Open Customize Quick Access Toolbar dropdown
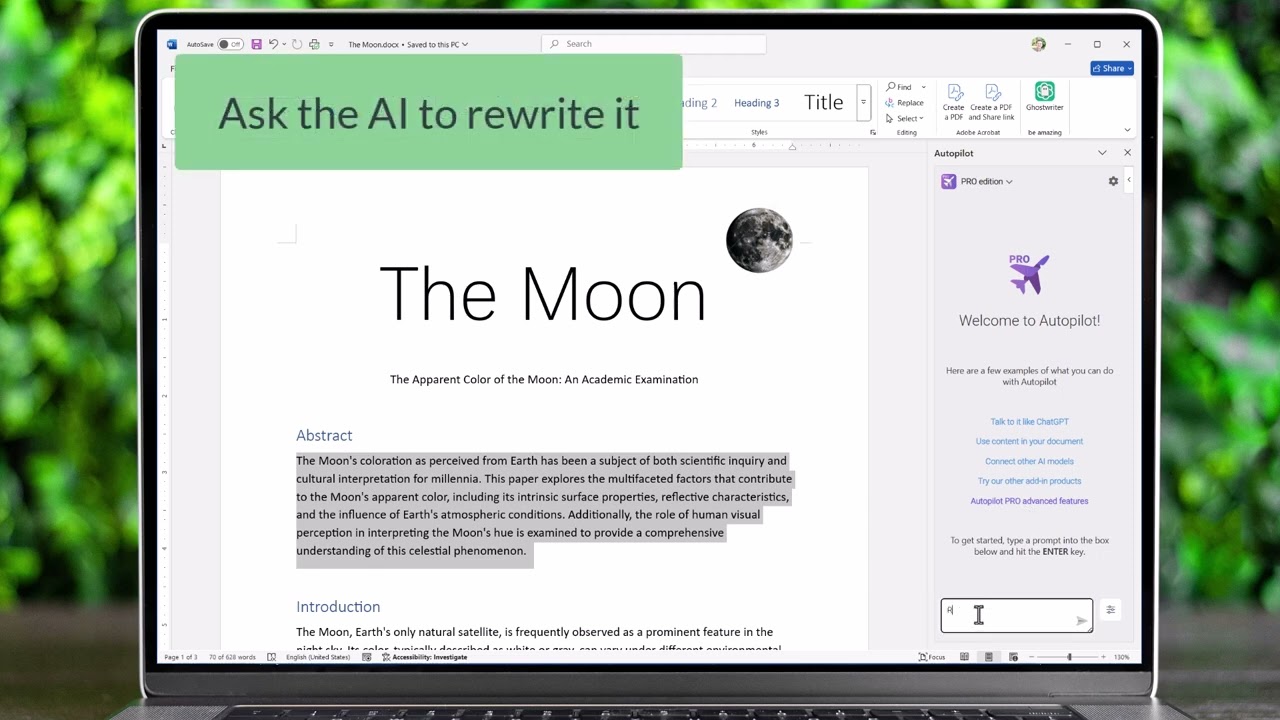 pos(331,44)
